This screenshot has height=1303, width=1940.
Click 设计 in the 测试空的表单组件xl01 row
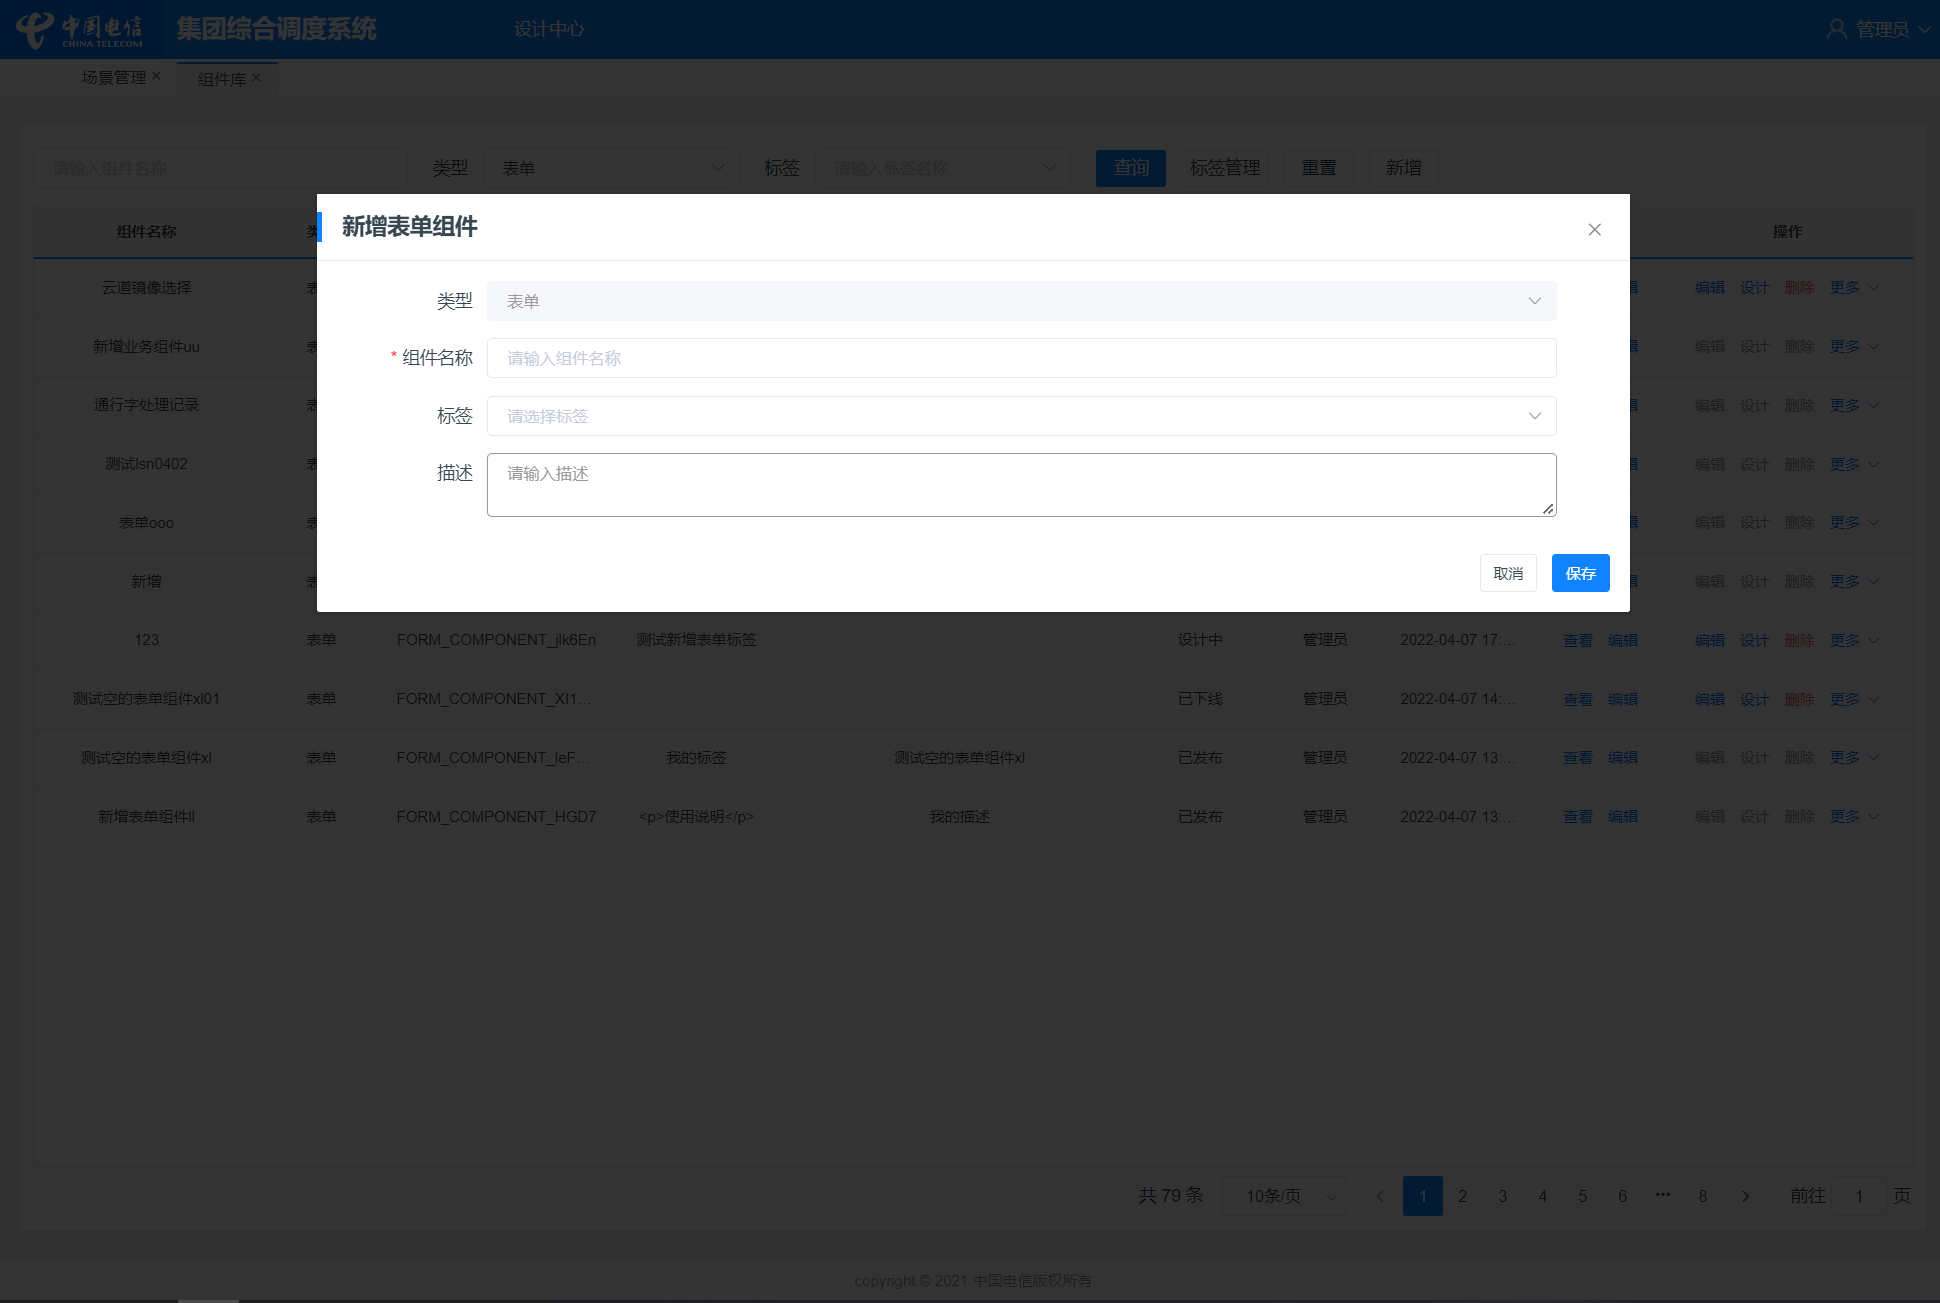(1754, 699)
